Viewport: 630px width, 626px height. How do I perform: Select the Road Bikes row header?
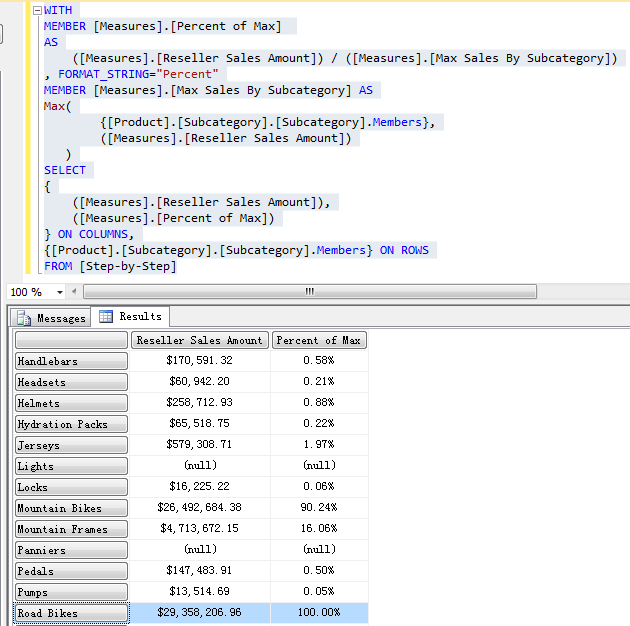[72, 613]
